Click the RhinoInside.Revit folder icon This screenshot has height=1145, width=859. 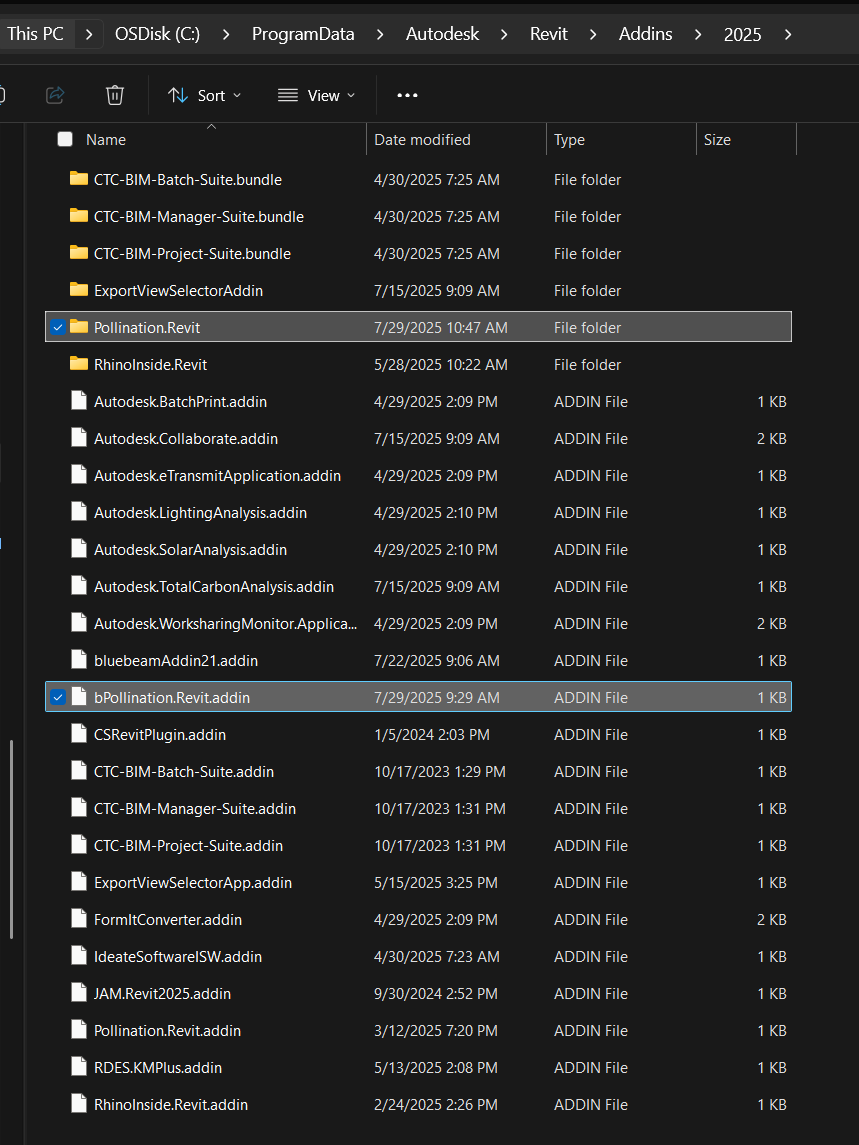(79, 364)
